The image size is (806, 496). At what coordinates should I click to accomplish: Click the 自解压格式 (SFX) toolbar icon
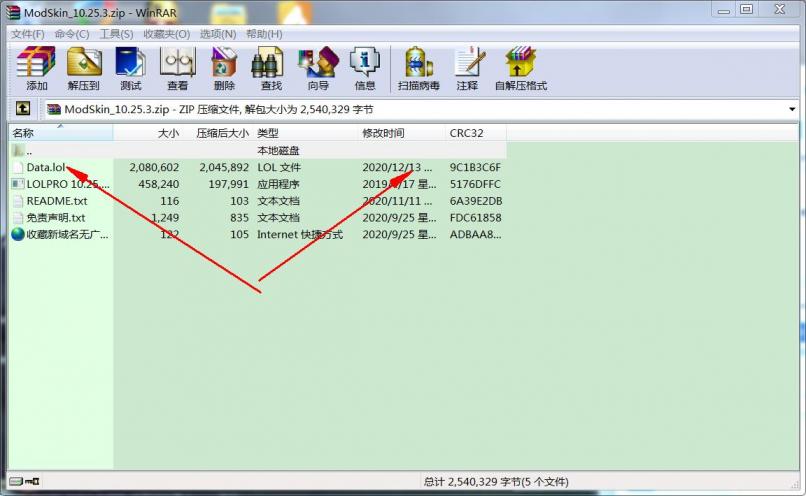[x=520, y=62]
